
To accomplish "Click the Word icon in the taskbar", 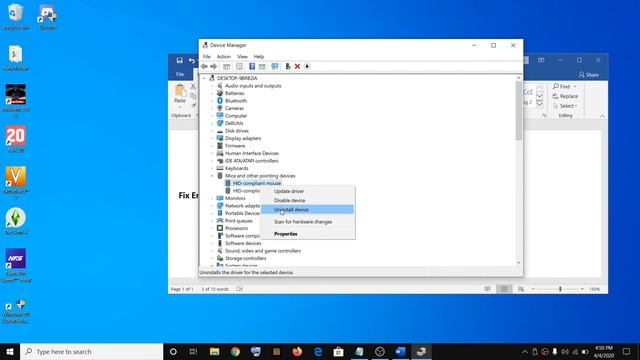I will point(400,351).
